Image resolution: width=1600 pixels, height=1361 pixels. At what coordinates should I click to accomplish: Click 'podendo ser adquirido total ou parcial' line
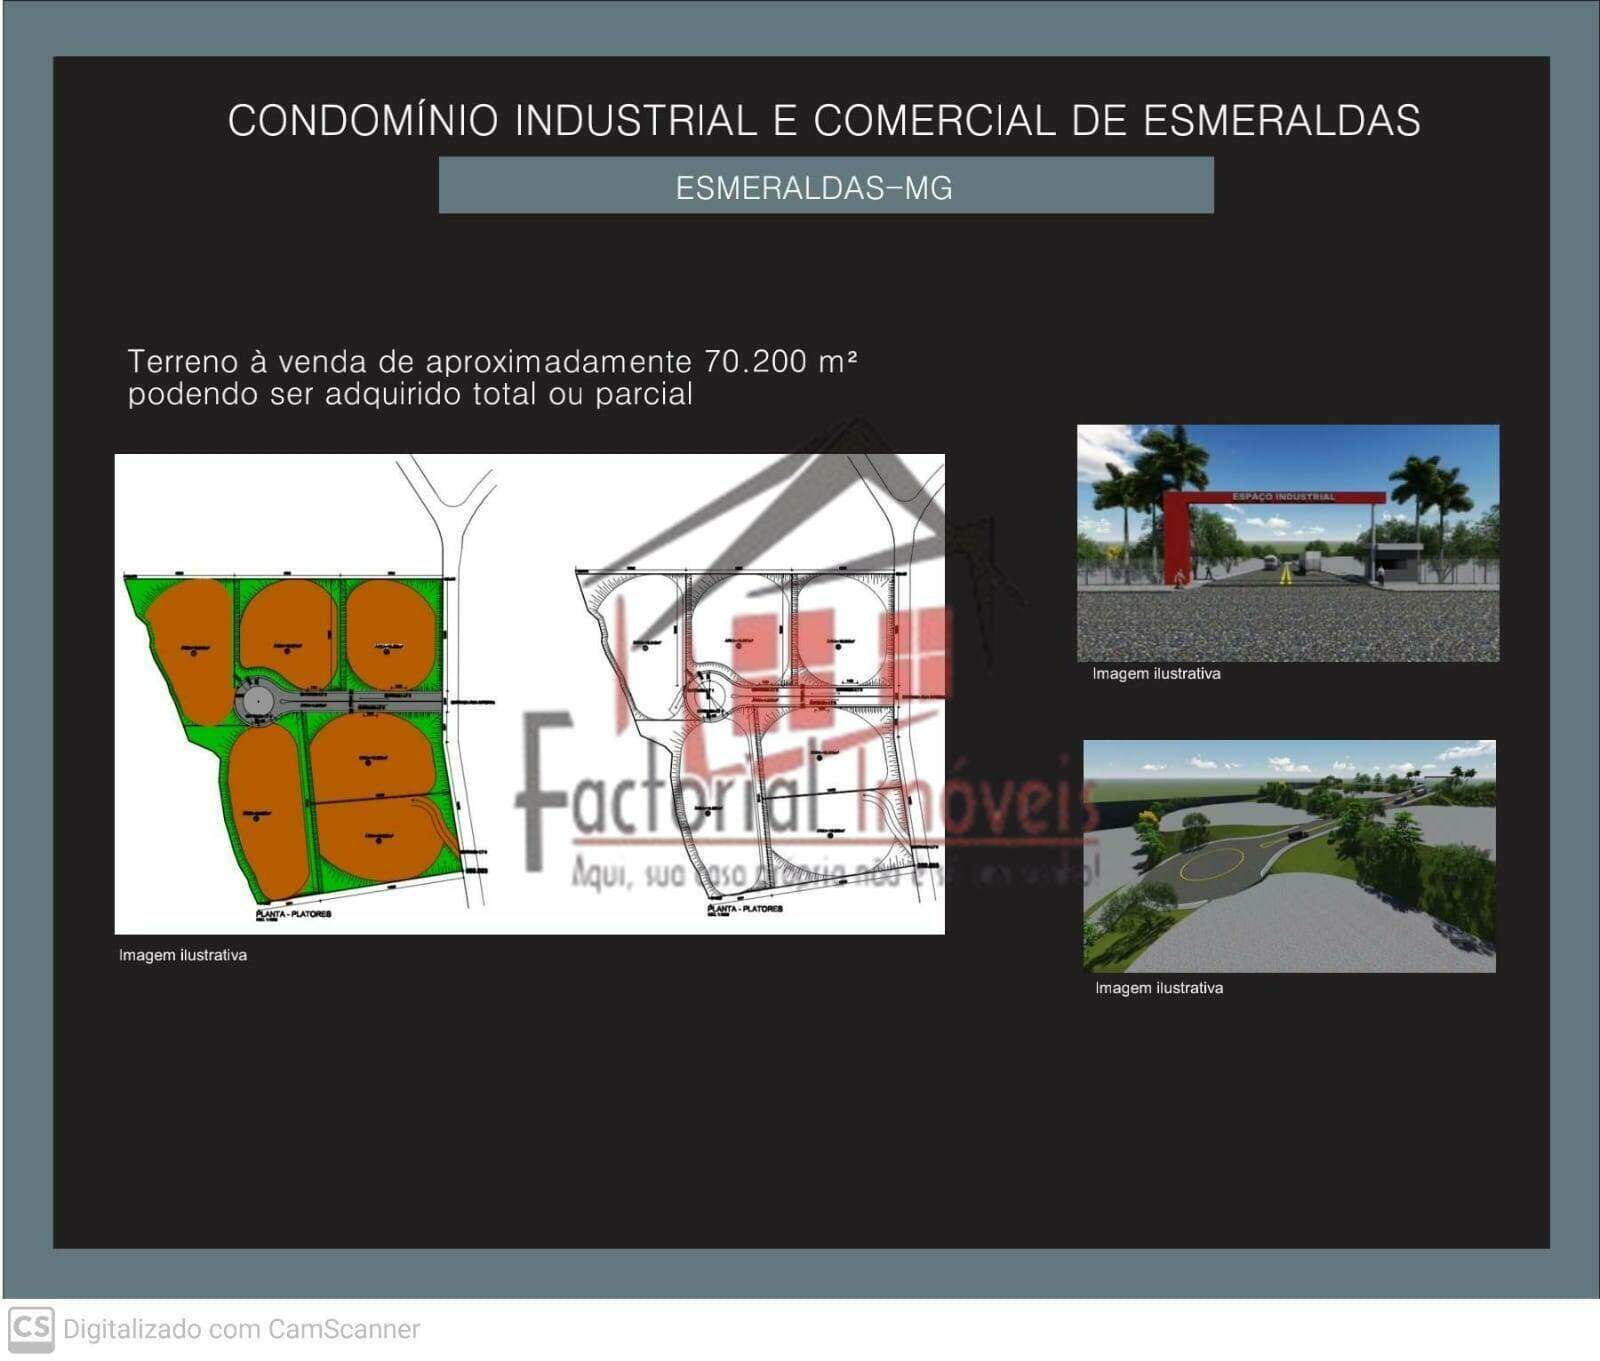click(410, 394)
